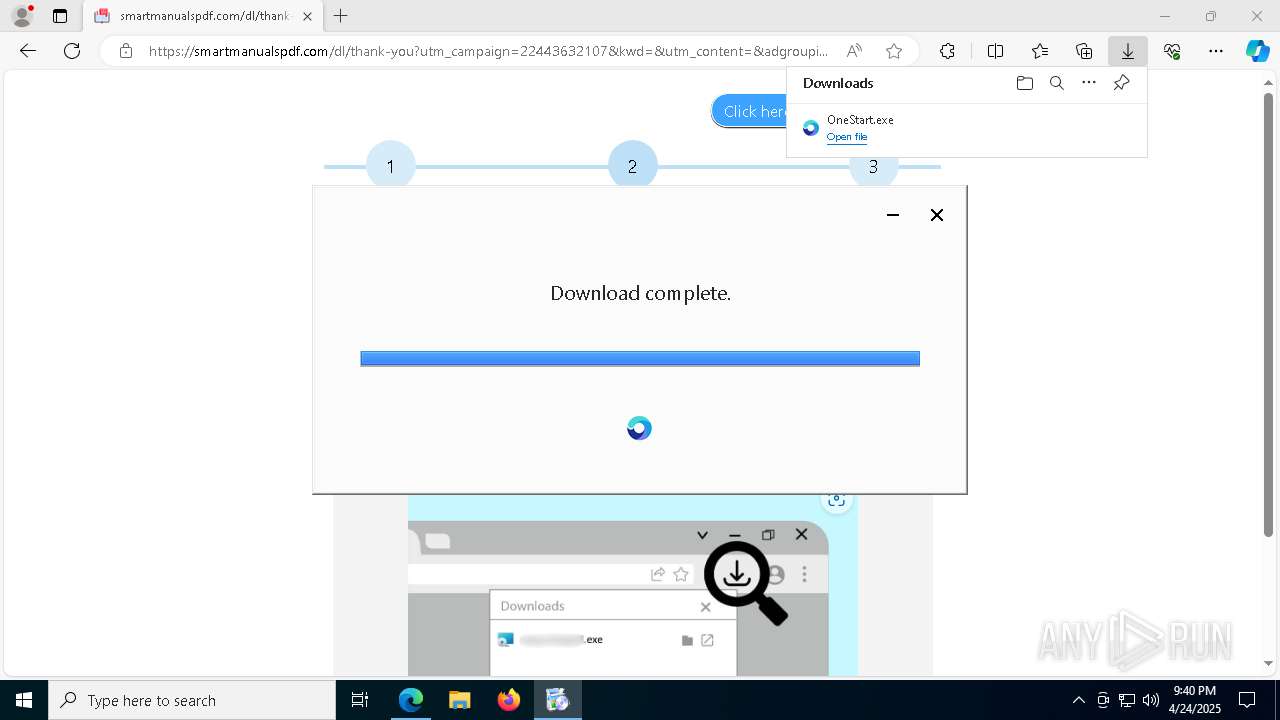1280x720 pixels.
Task: Open the Extensions puzzle icon
Action: [947, 51]
